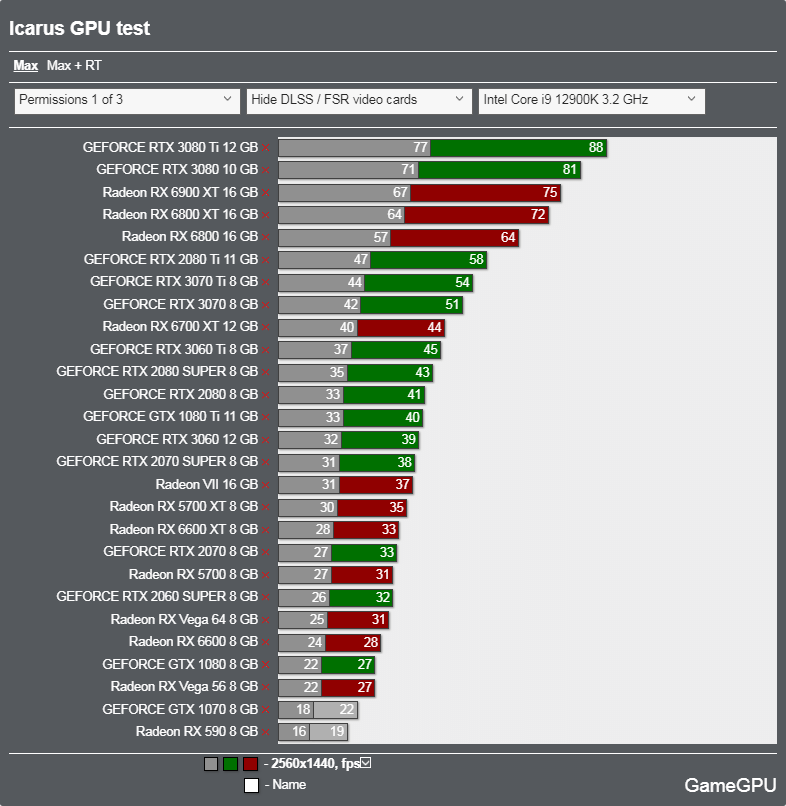Click red x beside GEFORCE RTX 3060 Ti 8 GB
Image resolution: width=786 pixels, height=806 pixels.
(266, 350)
